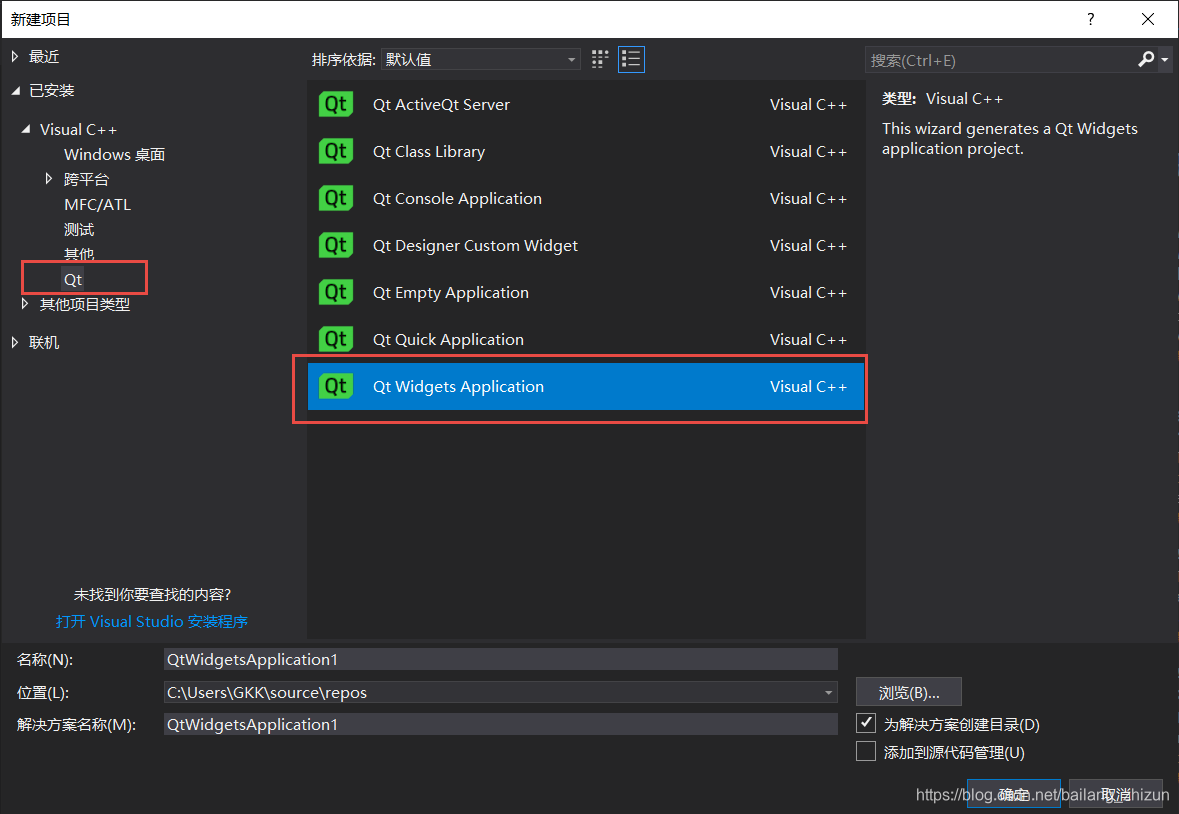This screenshot has height=814, width=1179.
Task: Click the search magnifier icon
Action: pyautogui.click(x=1145, y=59)
